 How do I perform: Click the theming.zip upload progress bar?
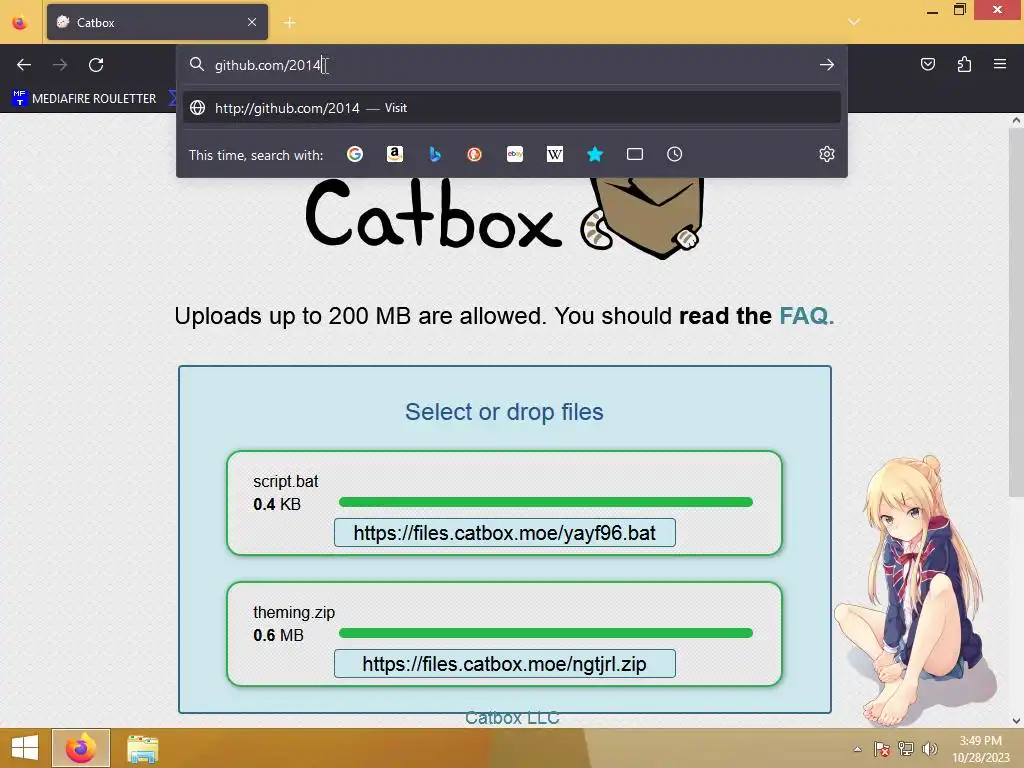(546, 633)
